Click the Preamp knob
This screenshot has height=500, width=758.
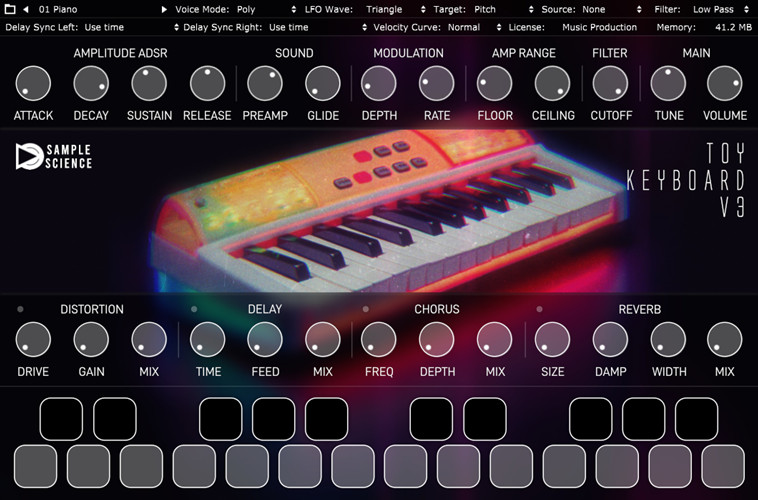point(265,84)
